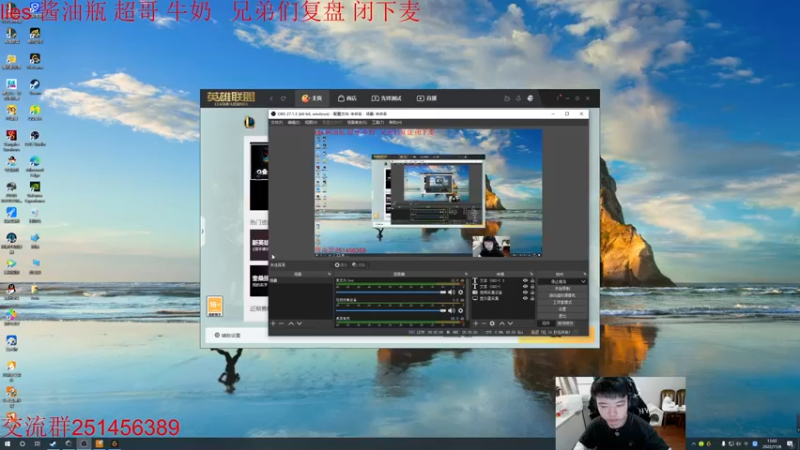Refresh the League client page

[x=283, y=98]
